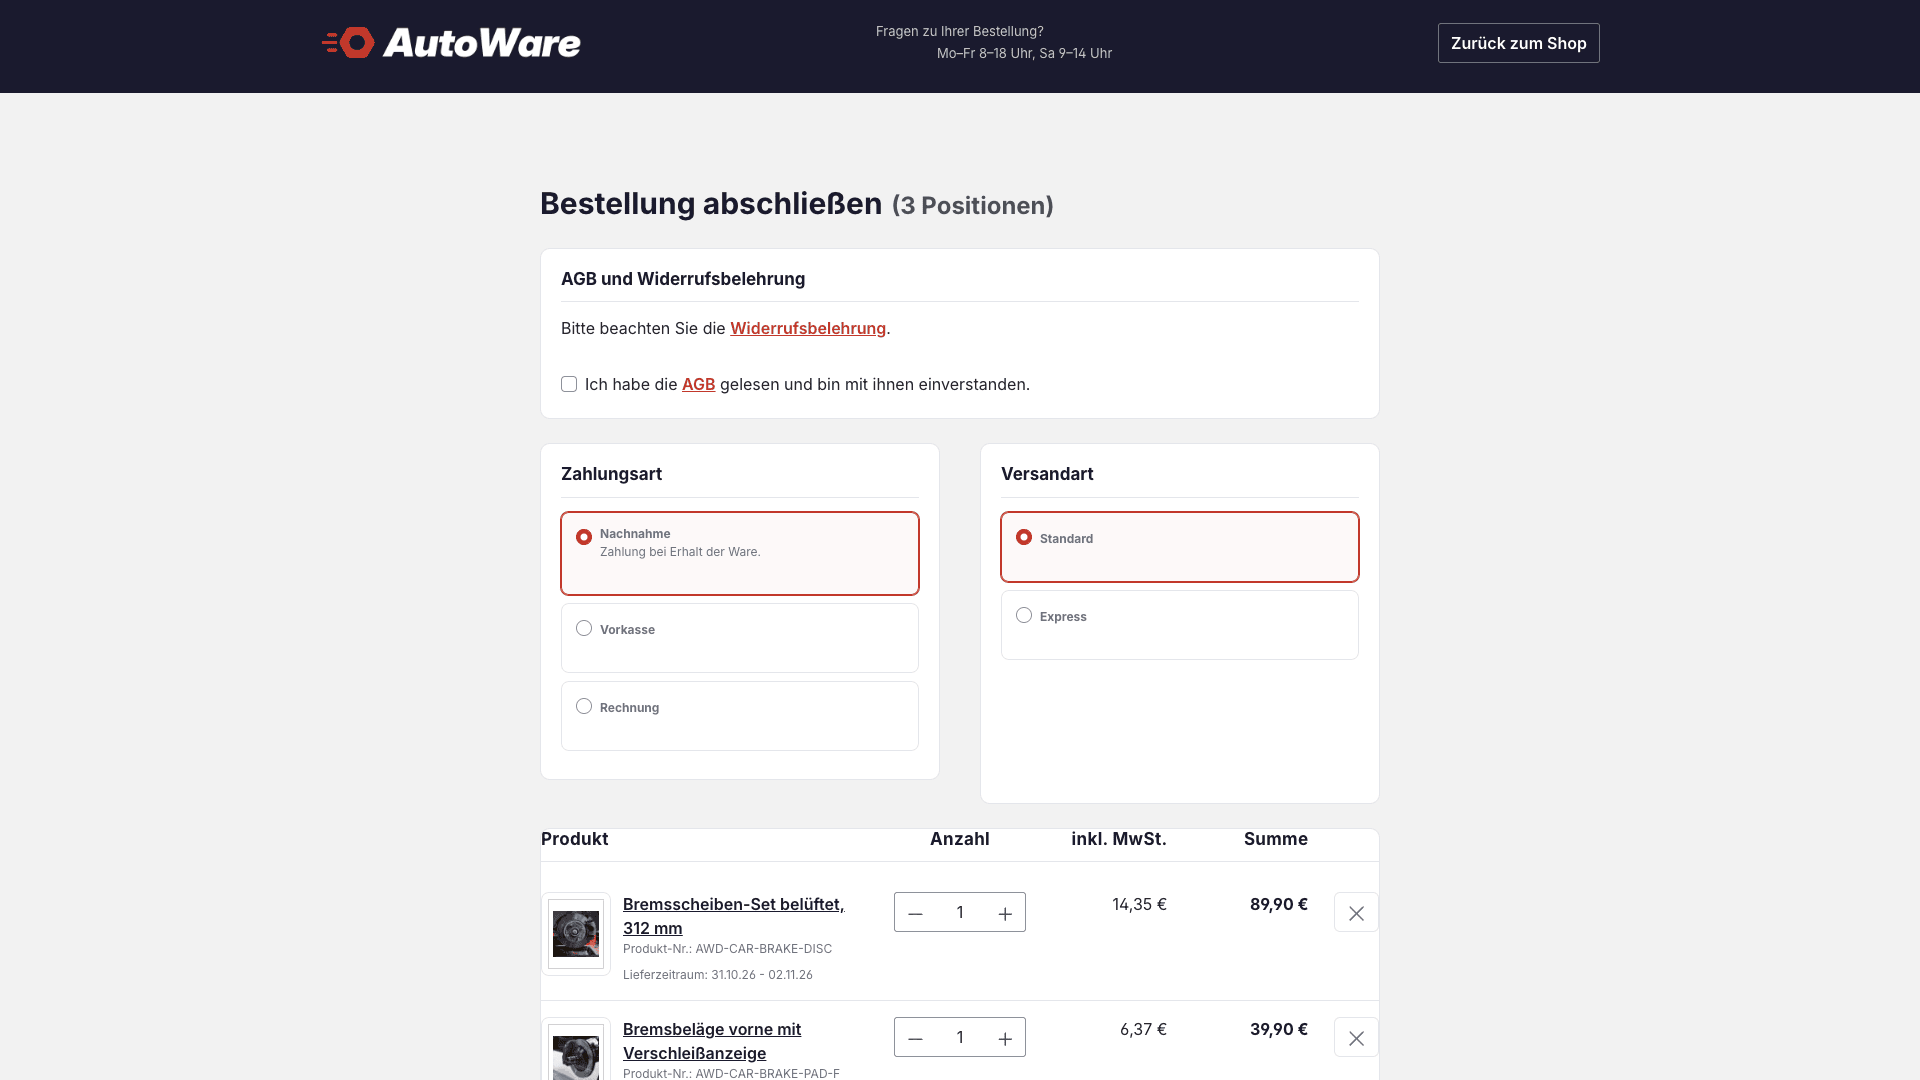Click the 39,90 € sum

tap(1279, 1029)
